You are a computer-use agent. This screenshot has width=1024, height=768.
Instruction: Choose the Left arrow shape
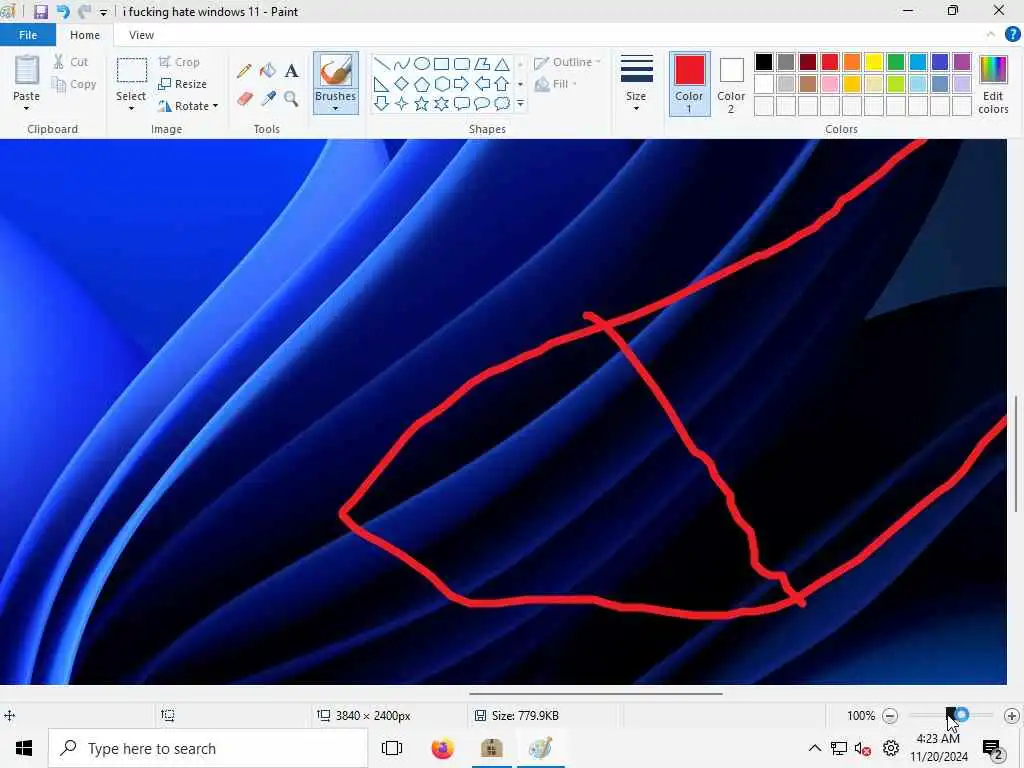click(482, 84)
